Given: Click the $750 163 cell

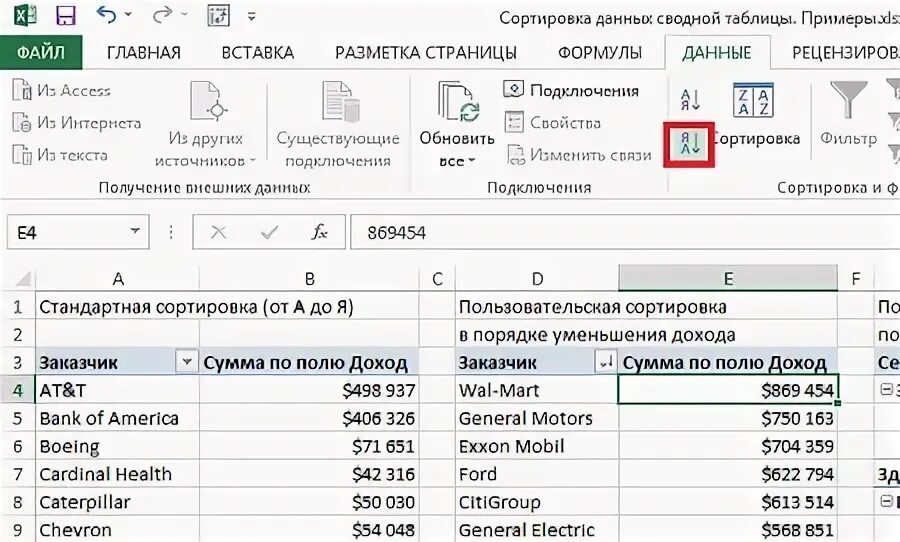Looking at the screenshot, I should [728, 418].
